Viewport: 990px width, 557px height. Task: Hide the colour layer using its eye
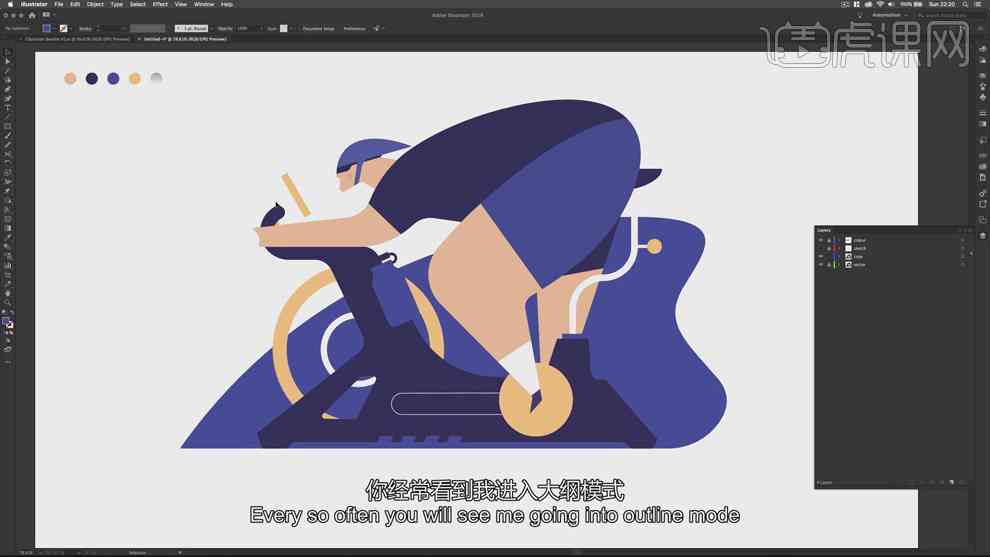click(821, 240)
